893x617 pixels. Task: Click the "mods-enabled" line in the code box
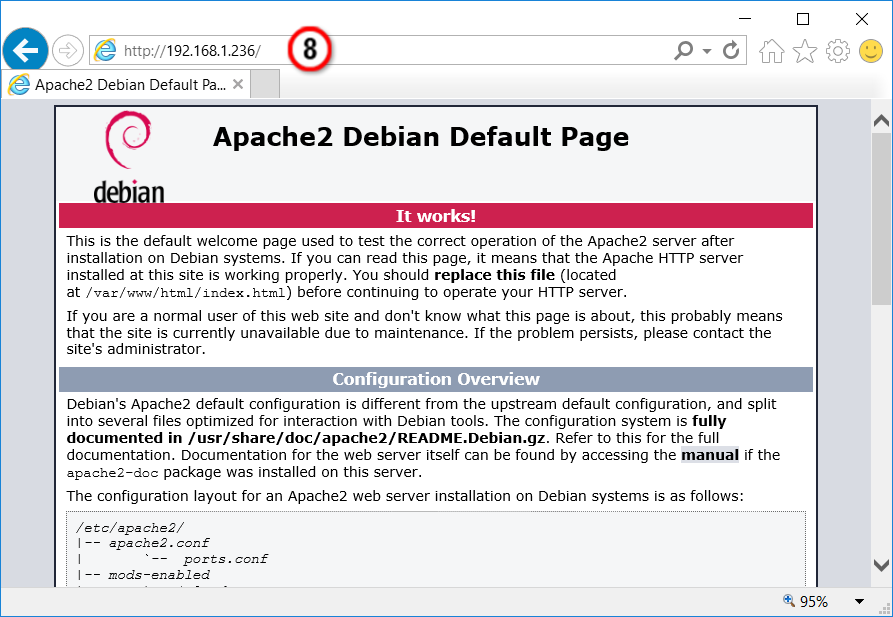tap(159, 575)
